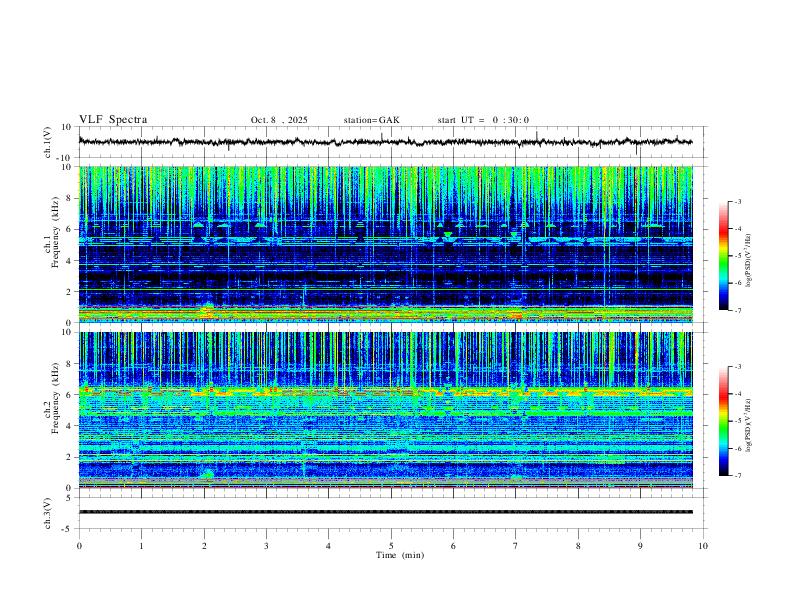Click time axis tick label "7"
Image resolution: width=792 pixels, height=612 pixels.
pyautogui.click(x=516, y=546)
